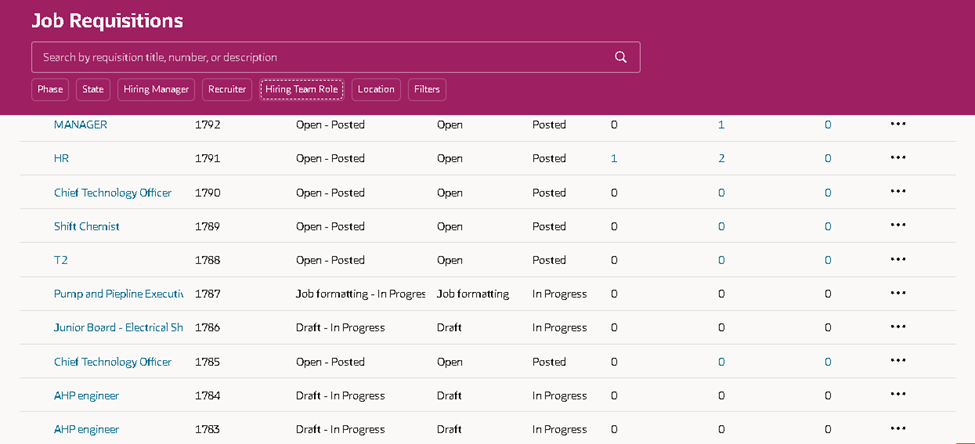Open actions menu for MANAGER requisition

(x=898, y=124)
